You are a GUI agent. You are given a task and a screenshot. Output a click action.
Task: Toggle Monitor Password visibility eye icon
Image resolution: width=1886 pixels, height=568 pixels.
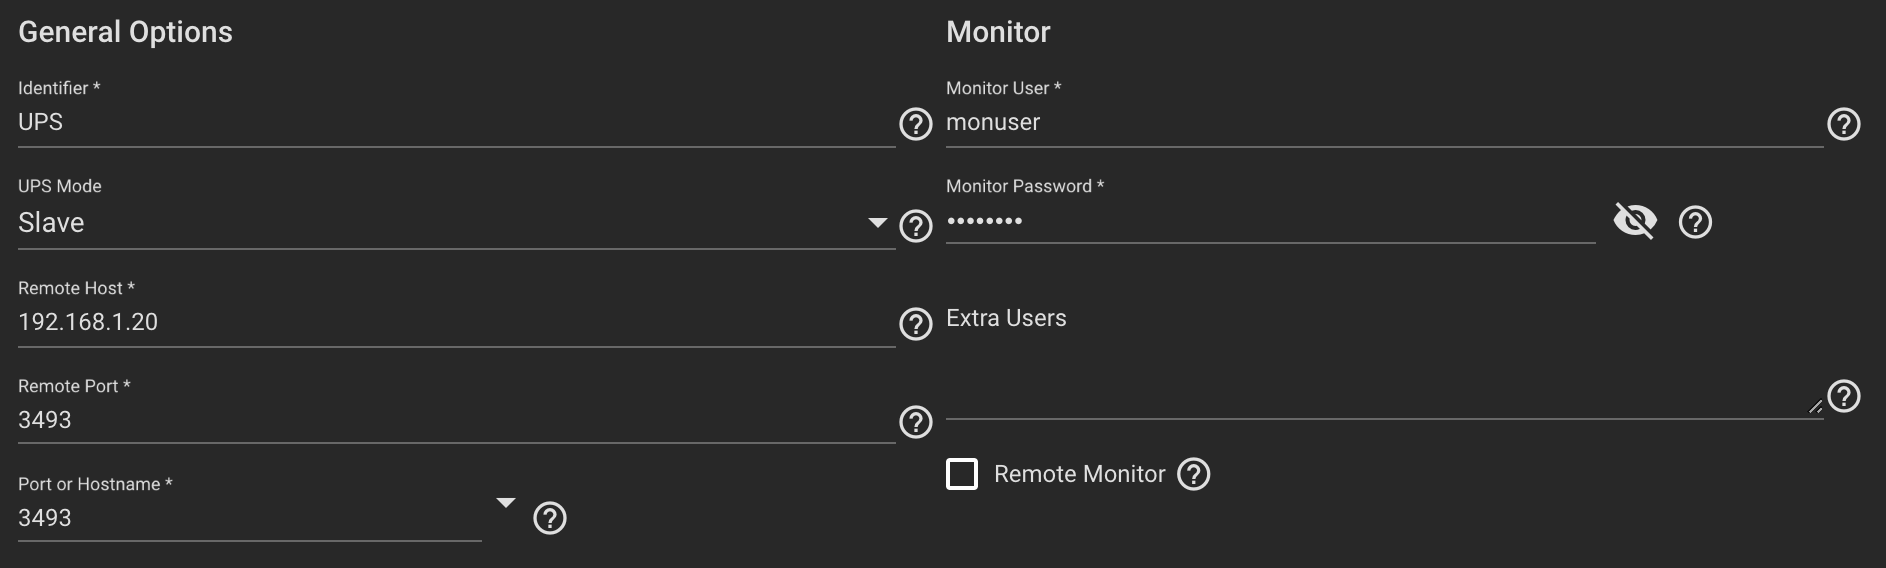point(1635,221)
